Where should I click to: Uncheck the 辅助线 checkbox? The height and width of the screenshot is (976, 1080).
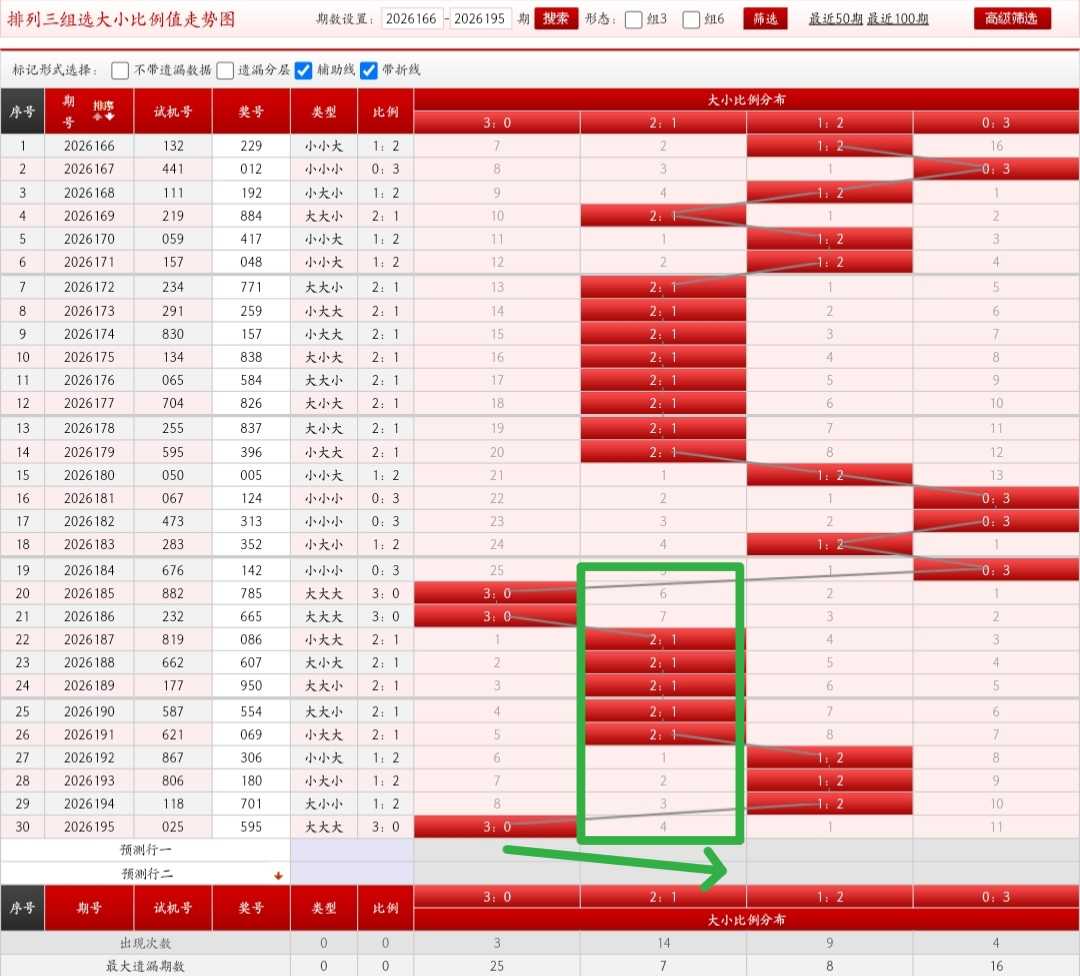coord(303,70)
